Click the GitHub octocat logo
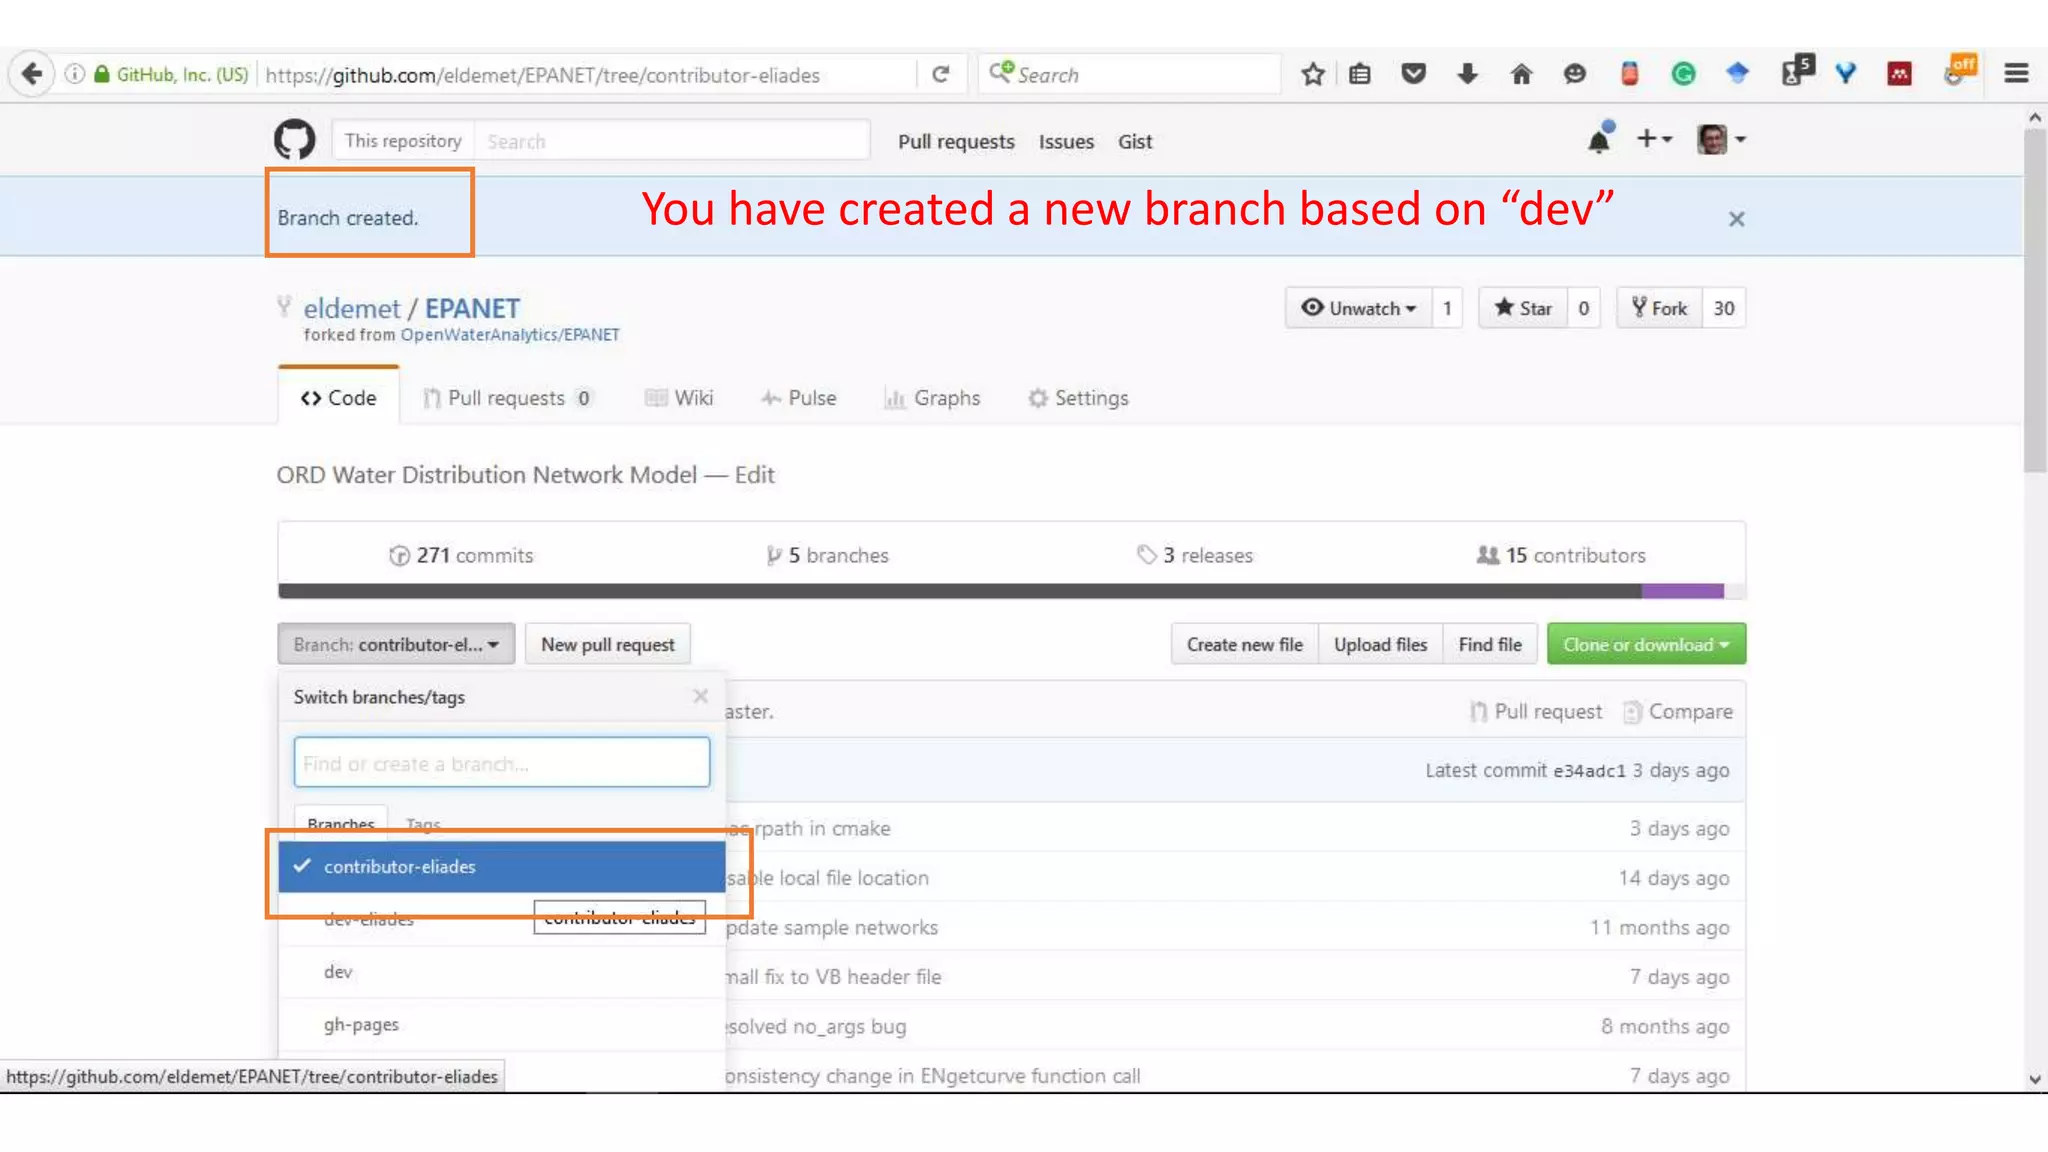Image resolution: width=2048 pixels, height=1152 pixels. tap(294, 140)
